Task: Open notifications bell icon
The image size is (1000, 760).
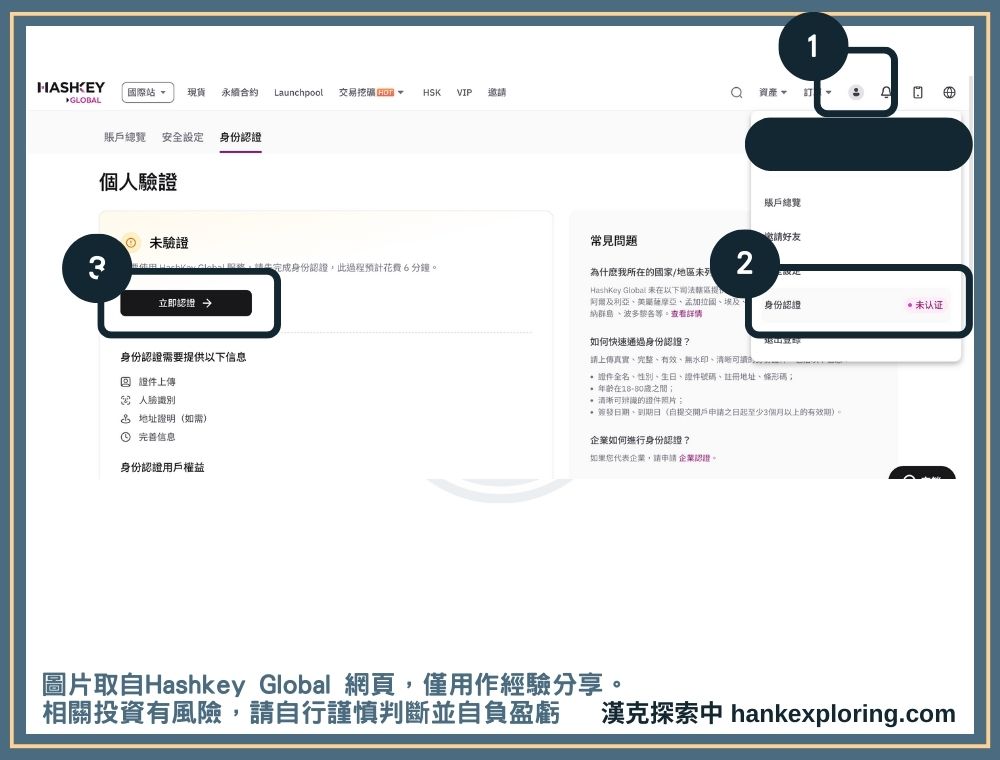Action: coord(886,92)
